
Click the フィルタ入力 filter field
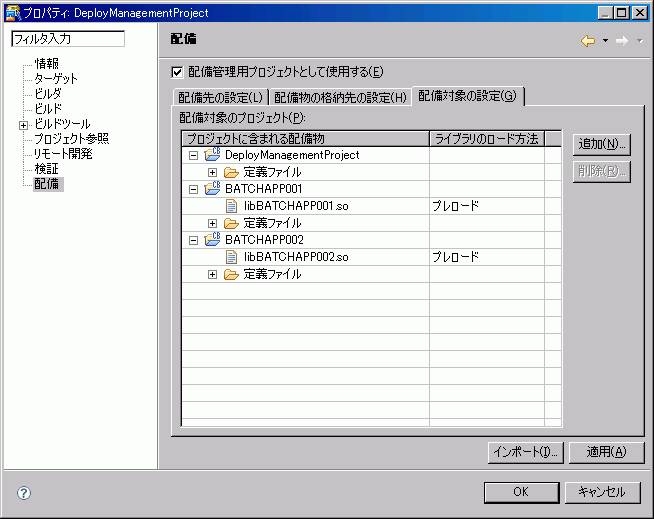pos(68,39)
